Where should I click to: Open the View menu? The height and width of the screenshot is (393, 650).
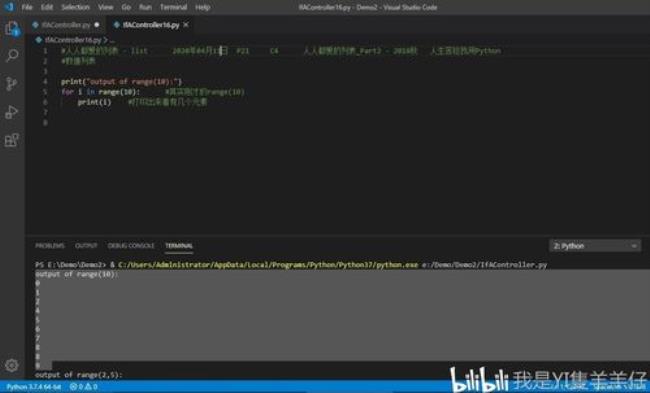(106, 7)
